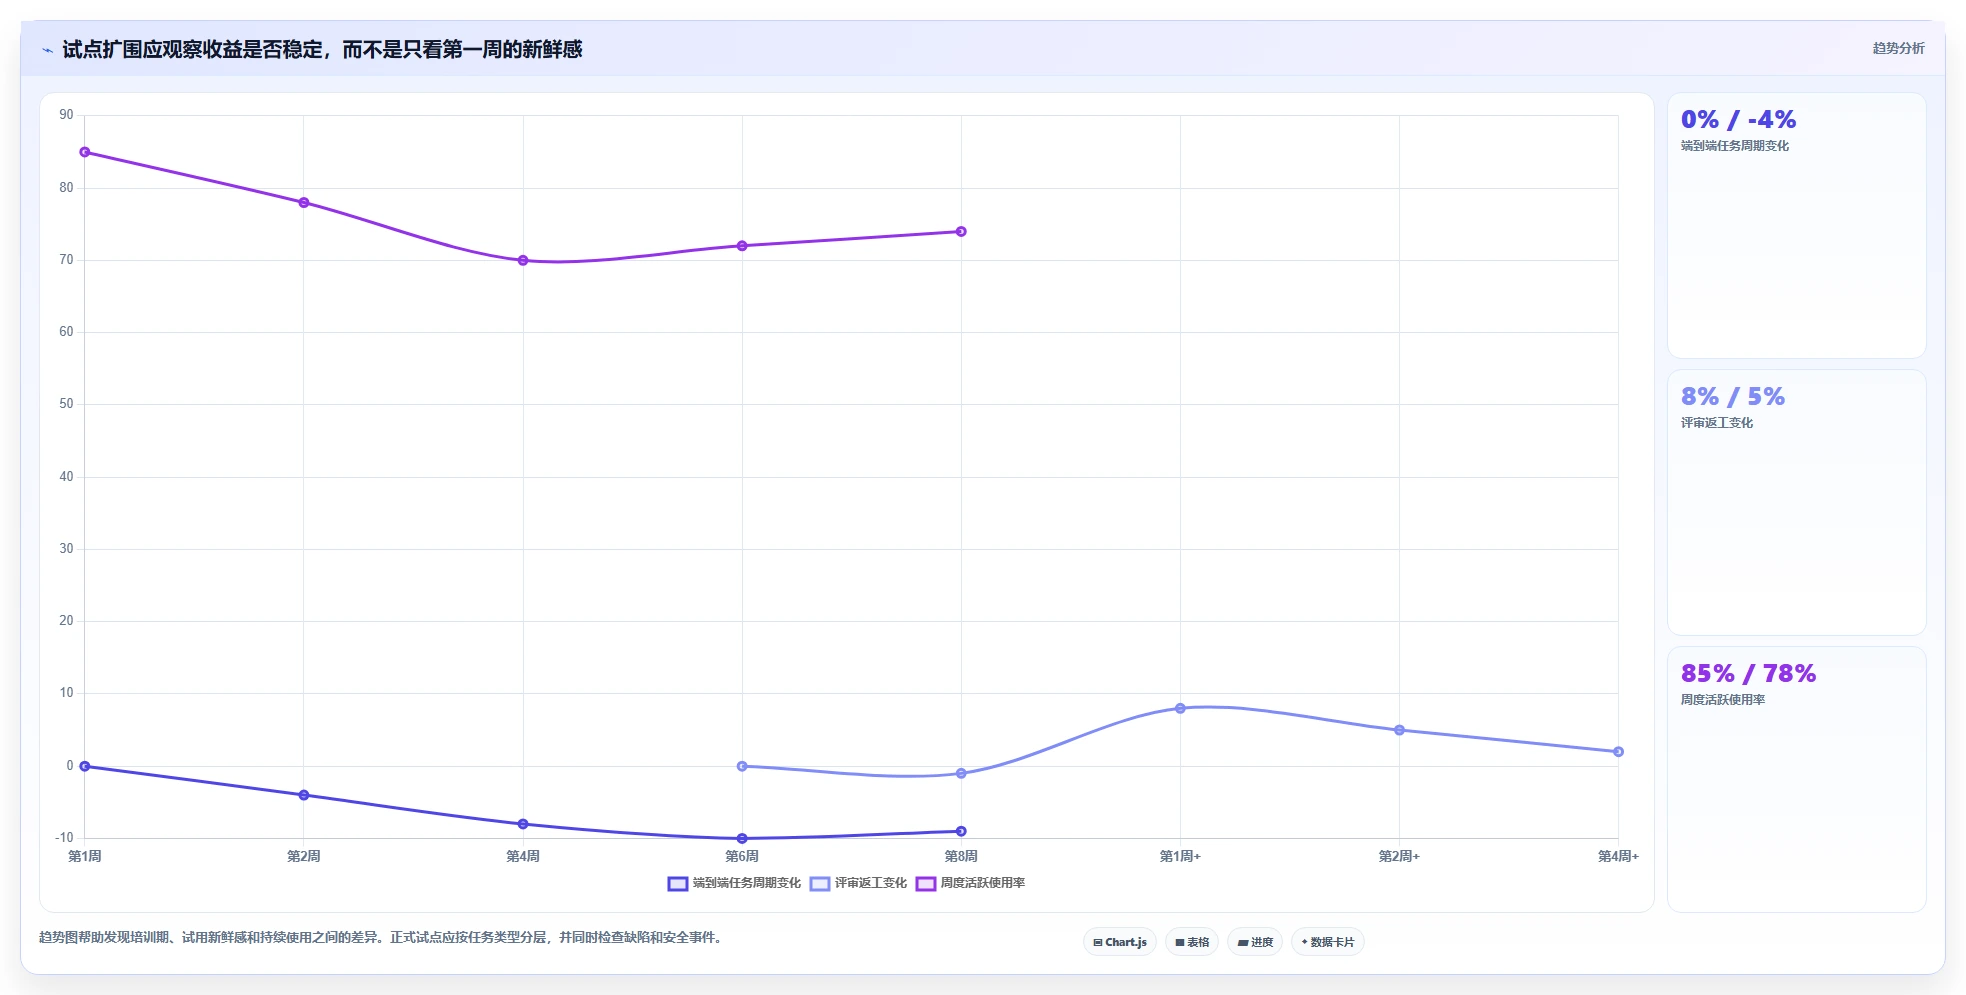Click the 第4周+ light blue point at 2
Screen dimensions: 1966x995
(1618, 752)
